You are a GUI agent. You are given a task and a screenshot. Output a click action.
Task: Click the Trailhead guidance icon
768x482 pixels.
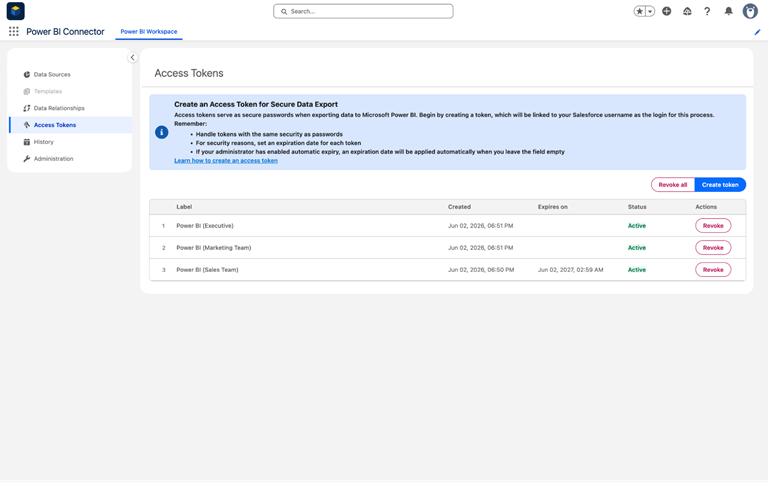click(687, 11)
